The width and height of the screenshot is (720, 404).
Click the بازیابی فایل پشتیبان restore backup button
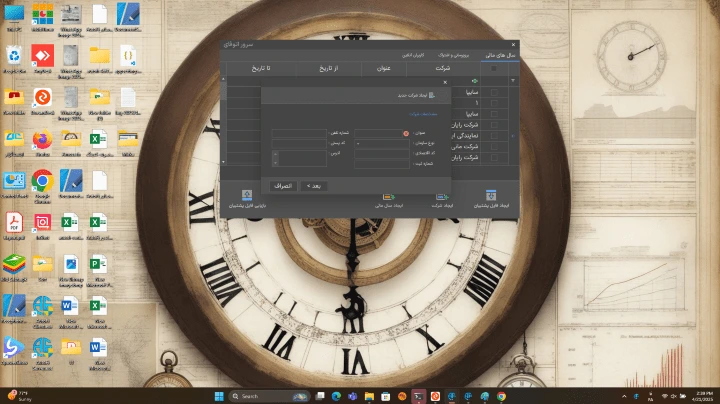(x=247, y=199)
